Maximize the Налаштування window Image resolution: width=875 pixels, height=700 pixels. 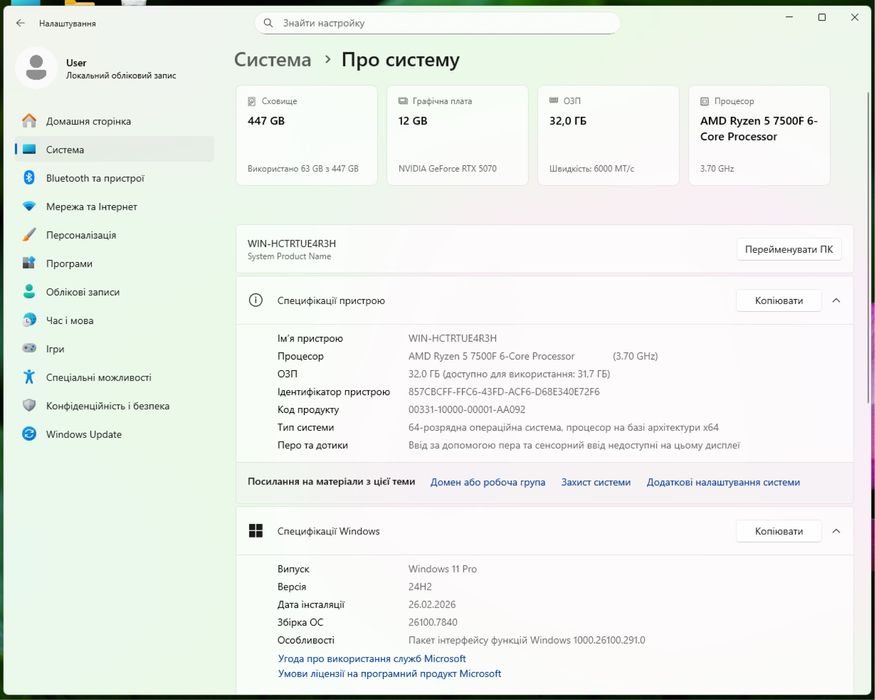point(822,17)
